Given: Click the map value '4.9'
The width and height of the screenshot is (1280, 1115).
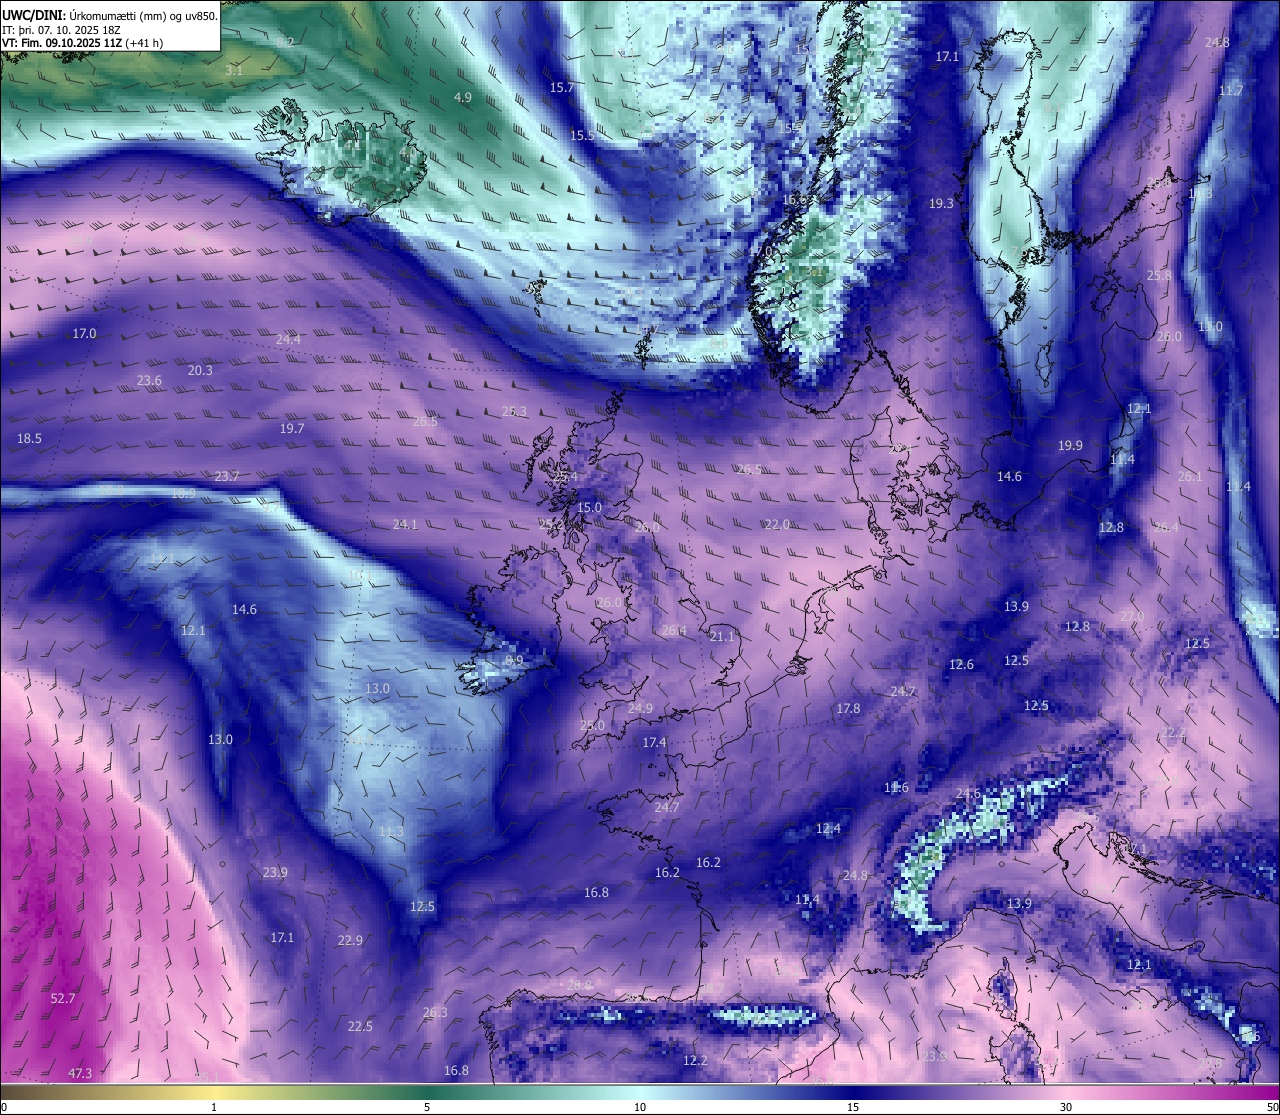Looking at the screenshot, I should (463, 98).
